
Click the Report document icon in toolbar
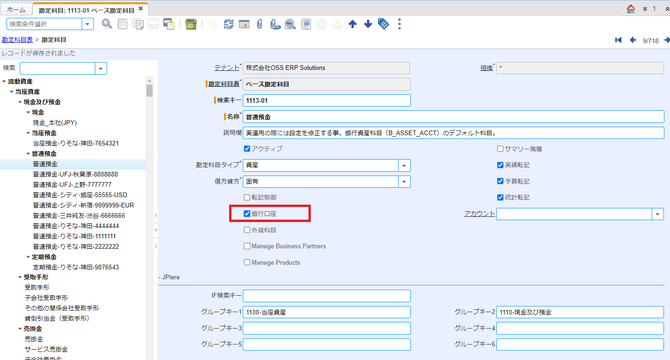coord(306,24)
